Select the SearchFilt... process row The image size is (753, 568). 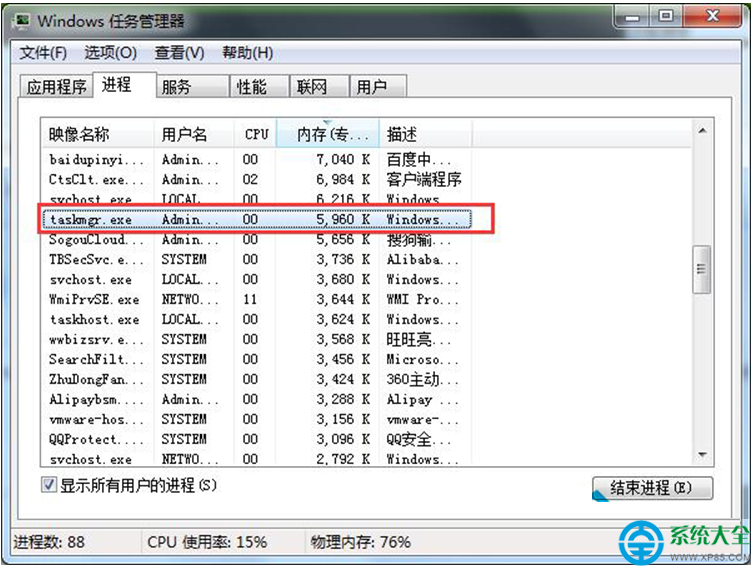(256, 360)
